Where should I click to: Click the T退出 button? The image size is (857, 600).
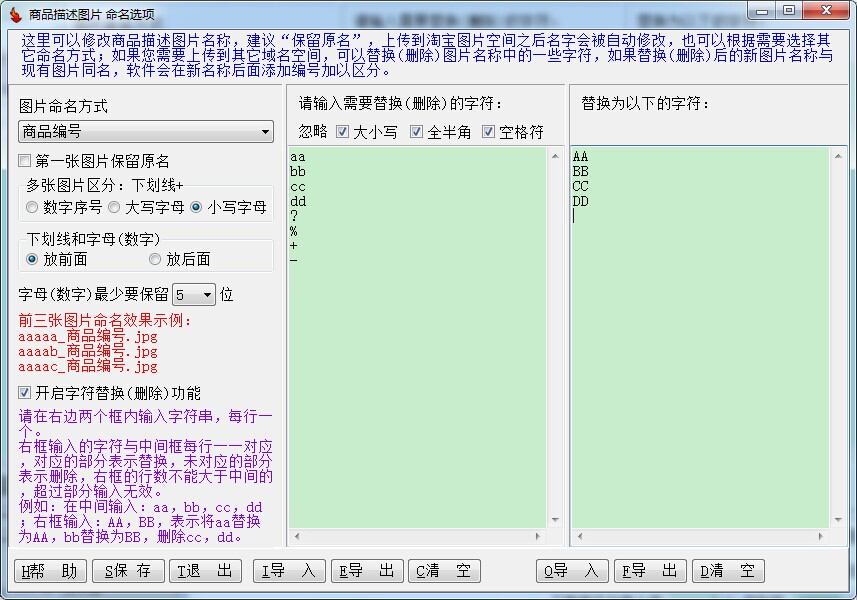click(205, 571)
